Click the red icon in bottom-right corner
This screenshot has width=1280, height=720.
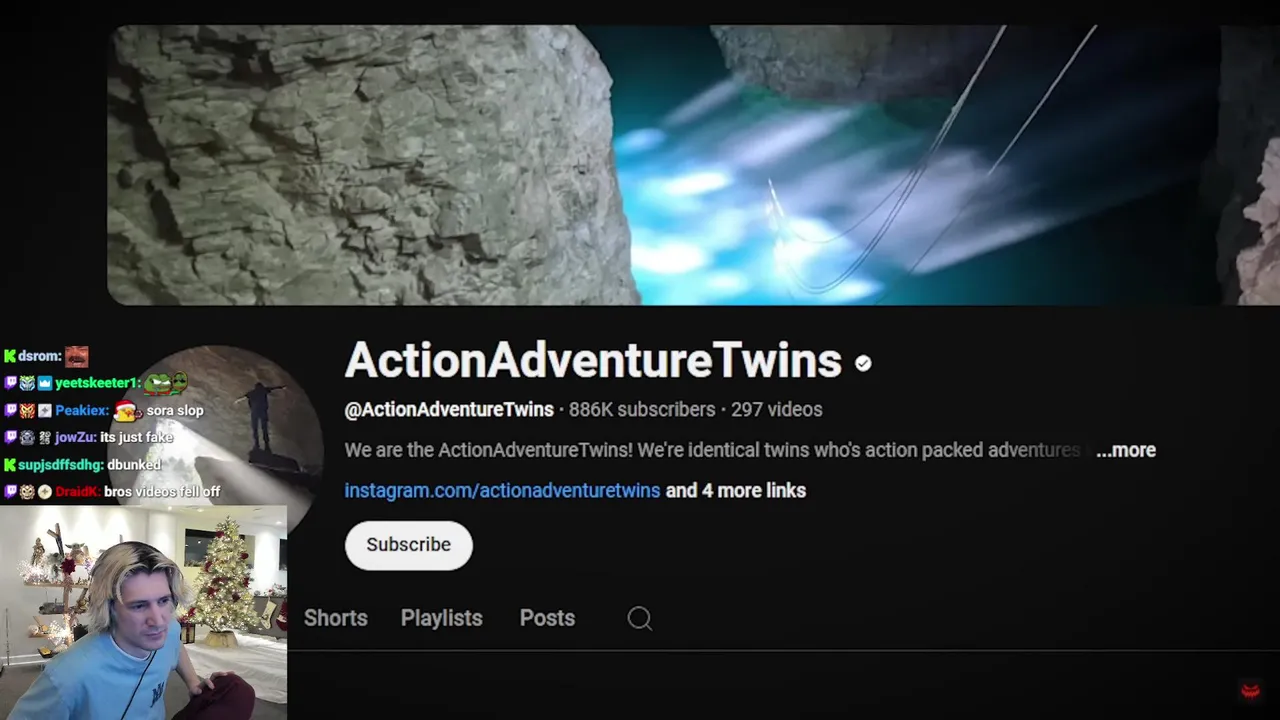point(1250,690)
